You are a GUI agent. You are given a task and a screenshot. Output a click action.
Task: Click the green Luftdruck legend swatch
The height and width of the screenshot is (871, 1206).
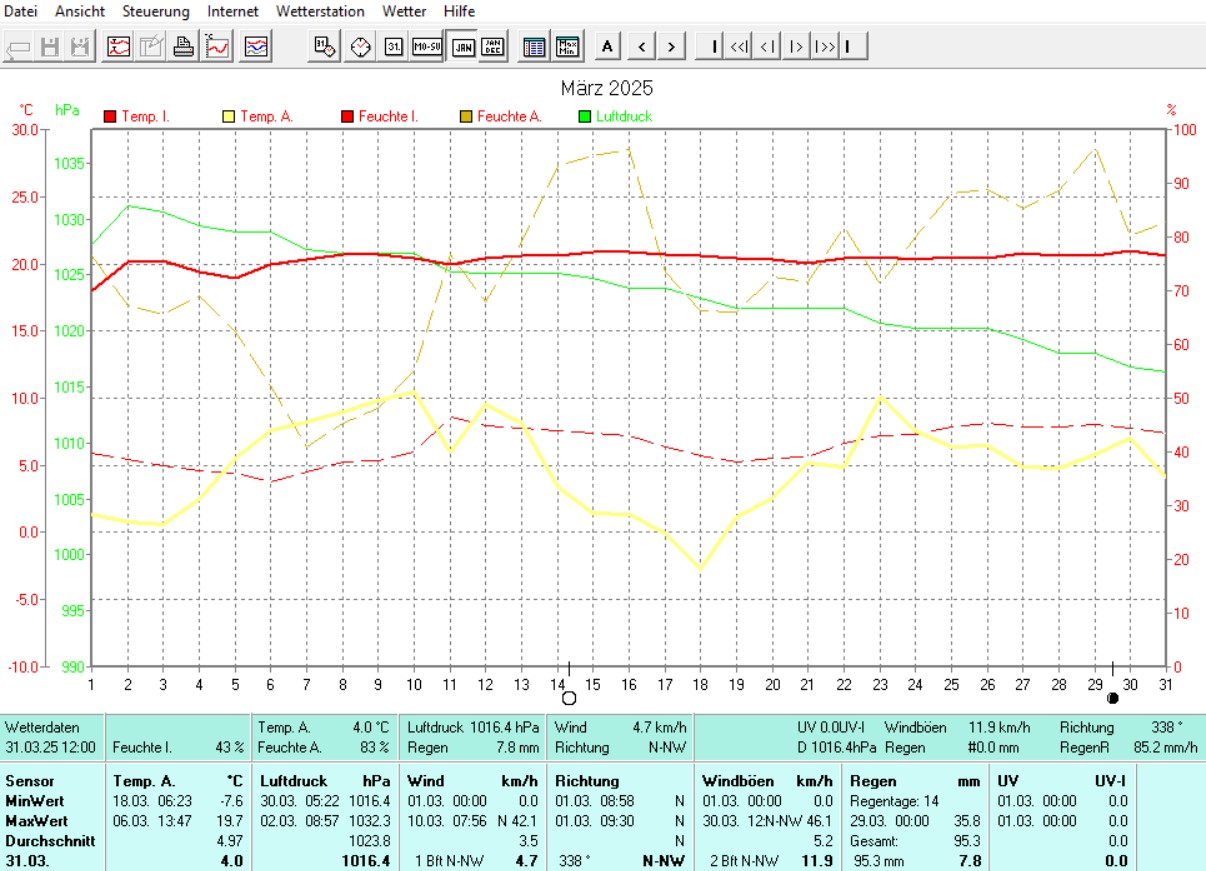tap(586, 117)
